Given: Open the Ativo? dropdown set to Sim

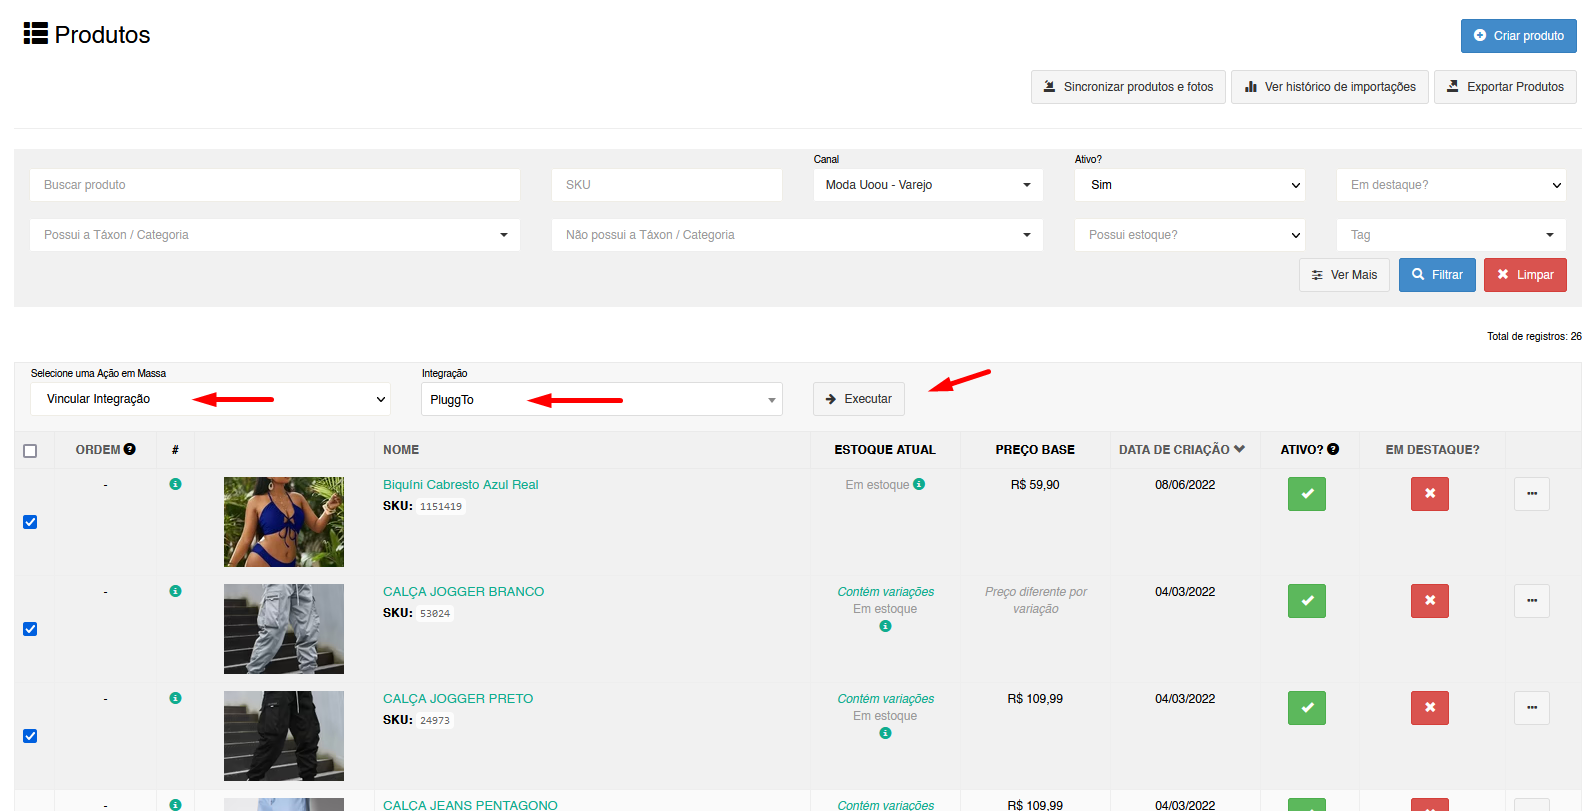Looking at the screenshot, I should [1190, 185].
